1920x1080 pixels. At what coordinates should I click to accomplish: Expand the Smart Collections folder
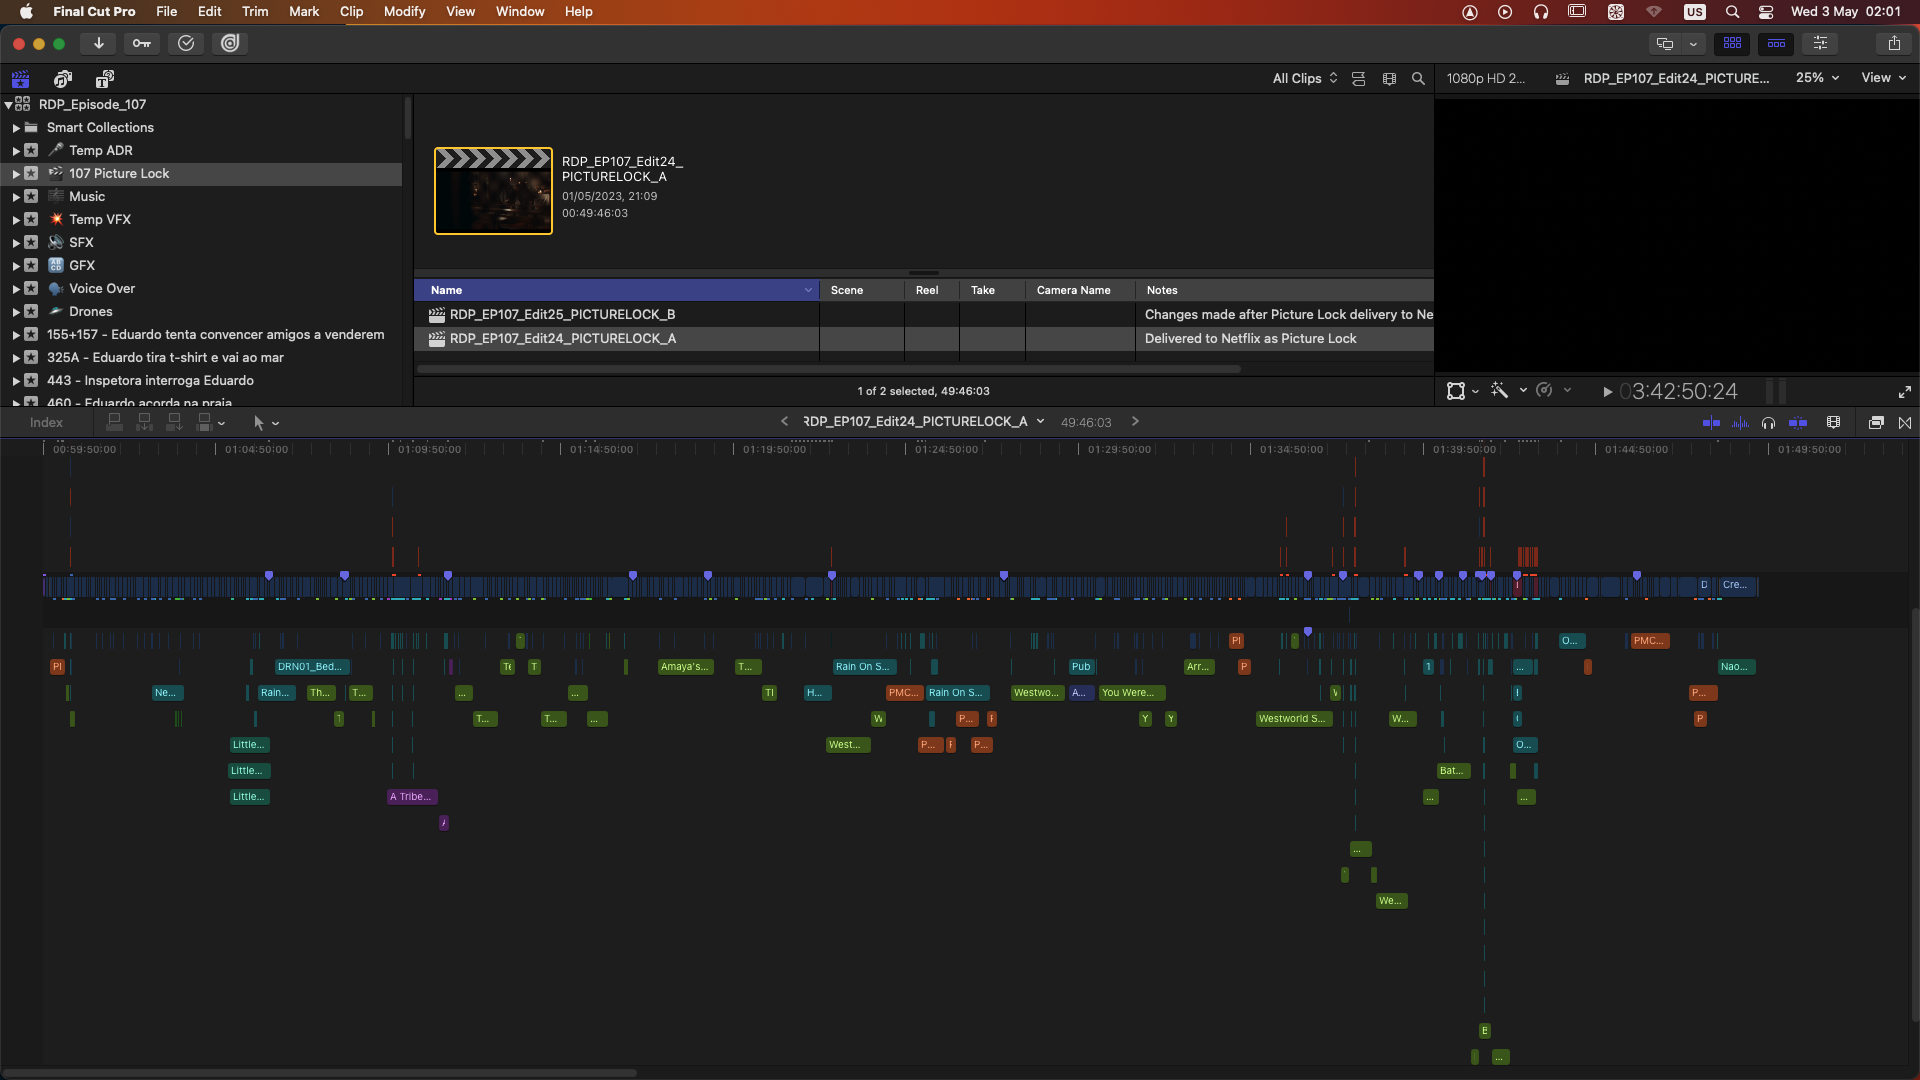16,128
